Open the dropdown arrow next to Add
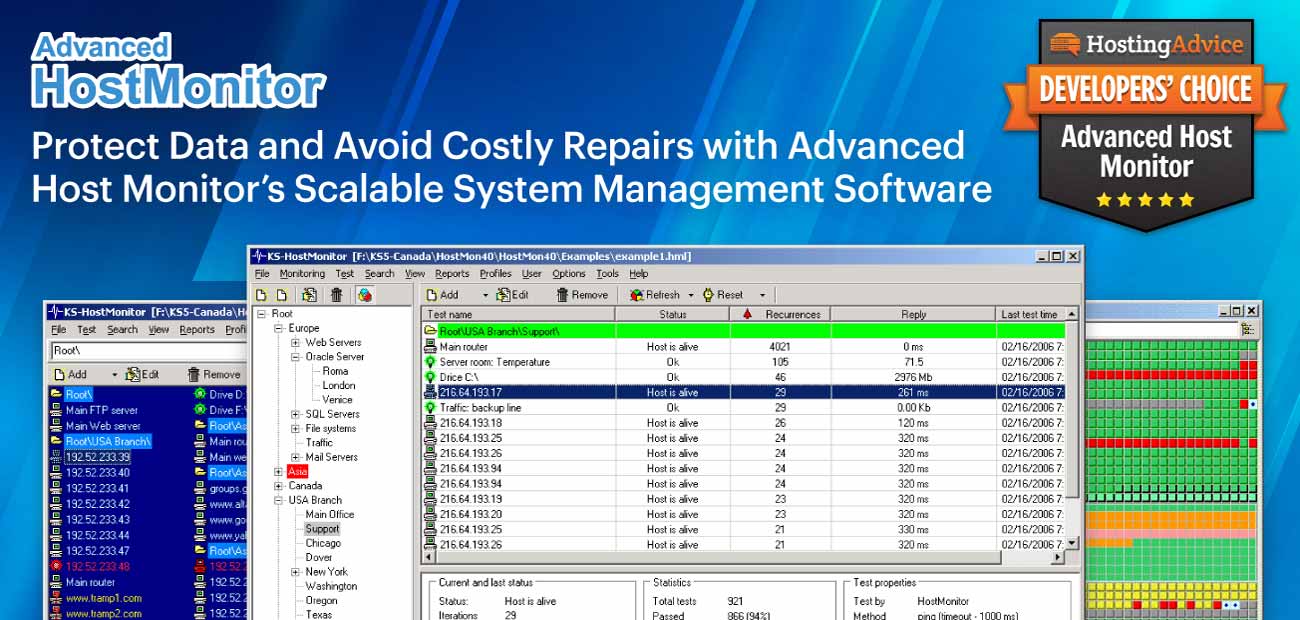1300x620 pixels. [x=486, y=295]
